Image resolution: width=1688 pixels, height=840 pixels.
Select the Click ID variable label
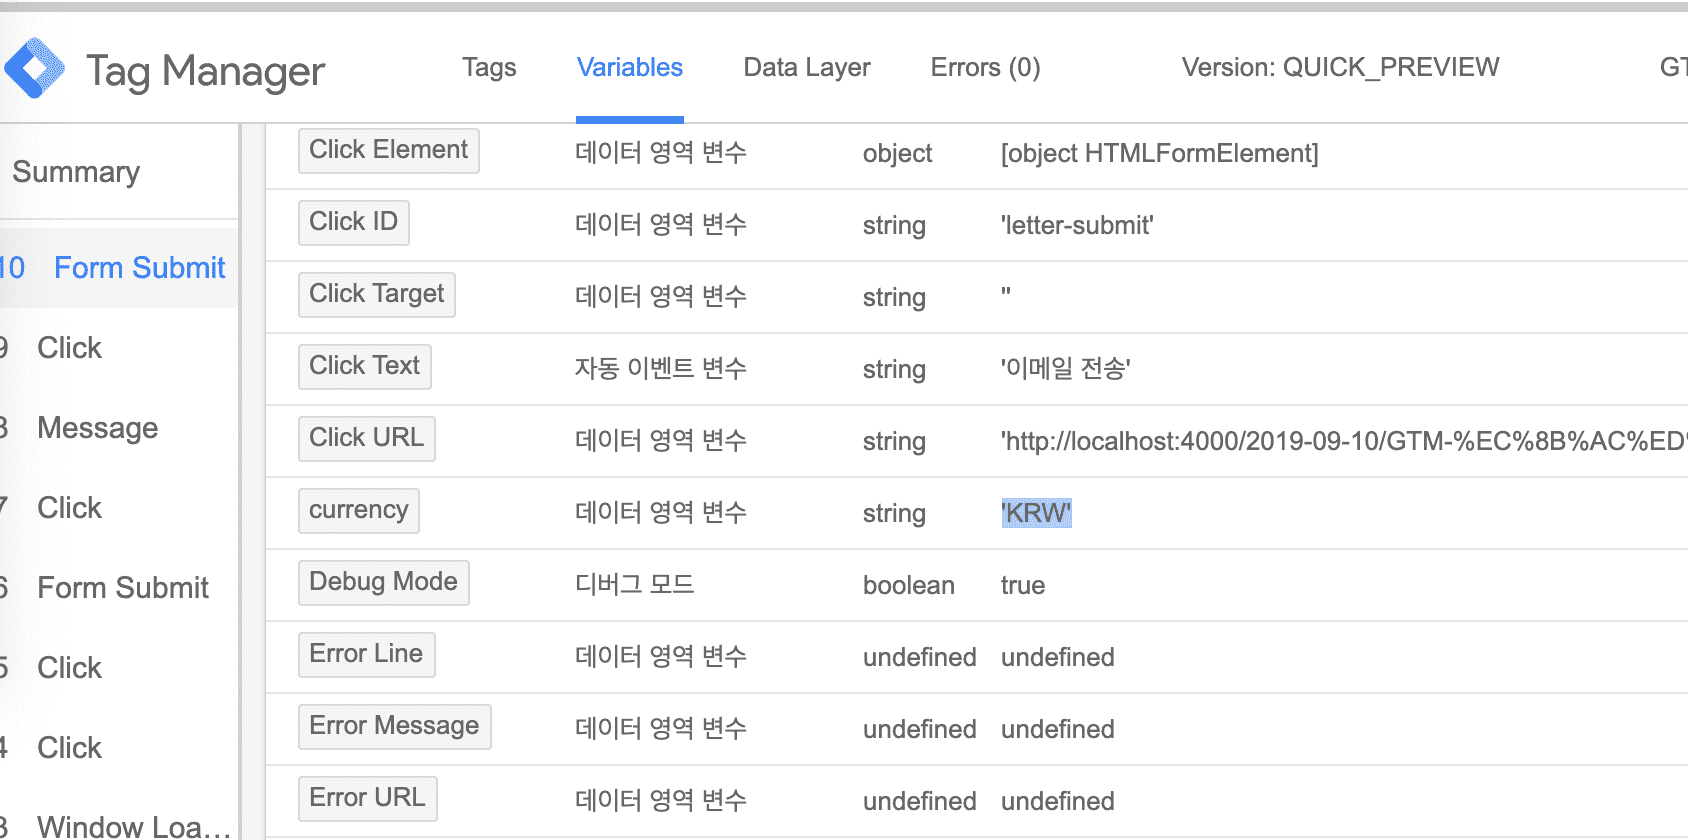(353, 222)
